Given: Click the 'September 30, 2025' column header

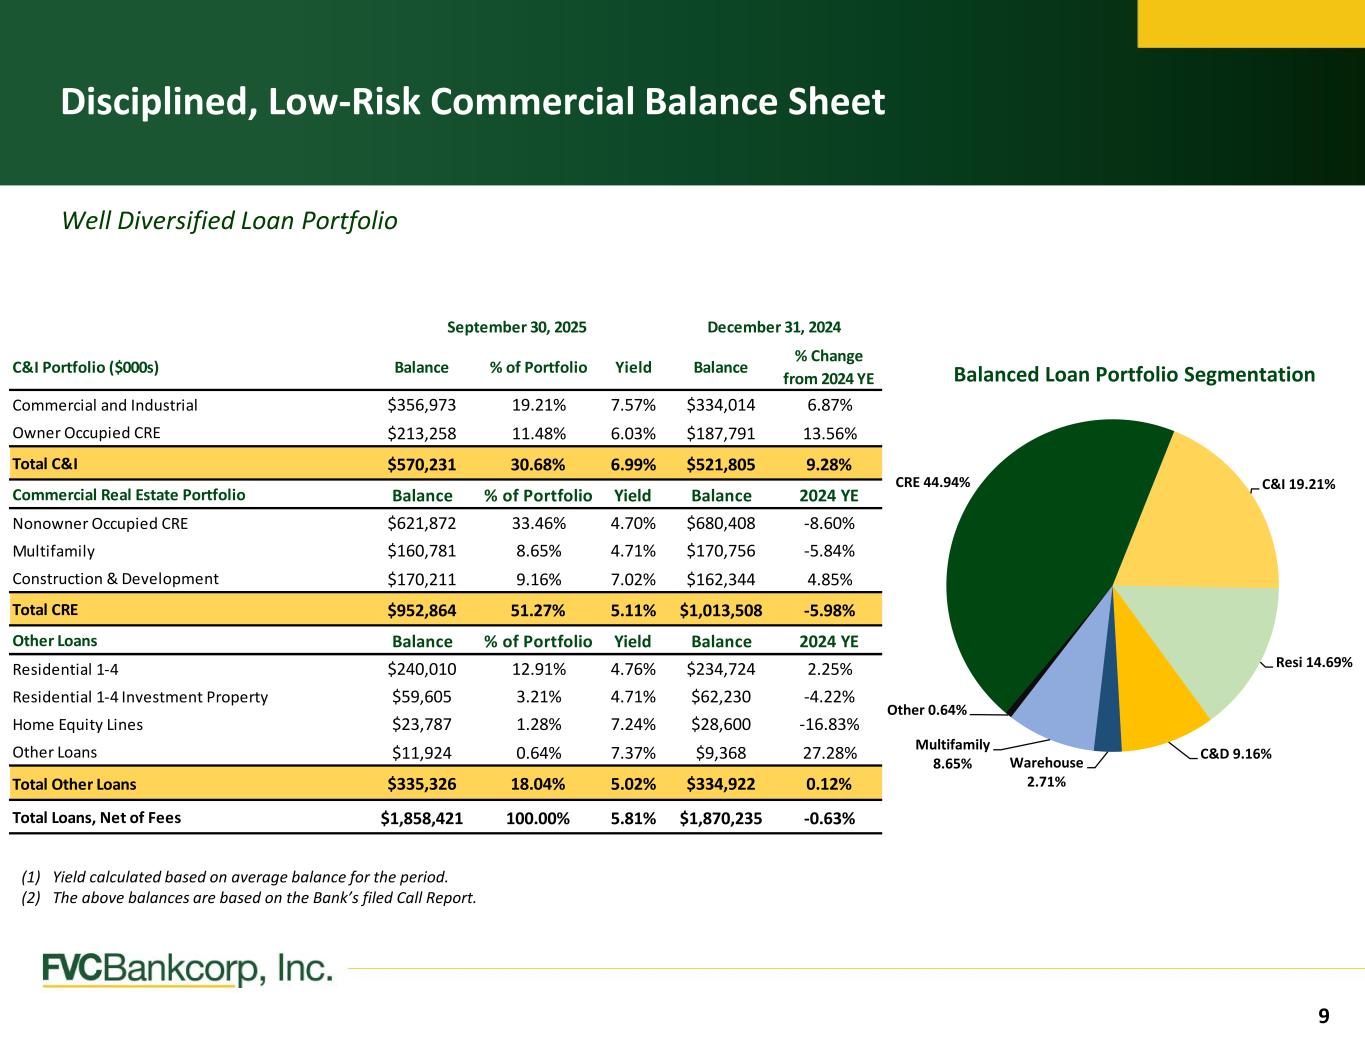Looking at the screenshot, I should [516, 327].
